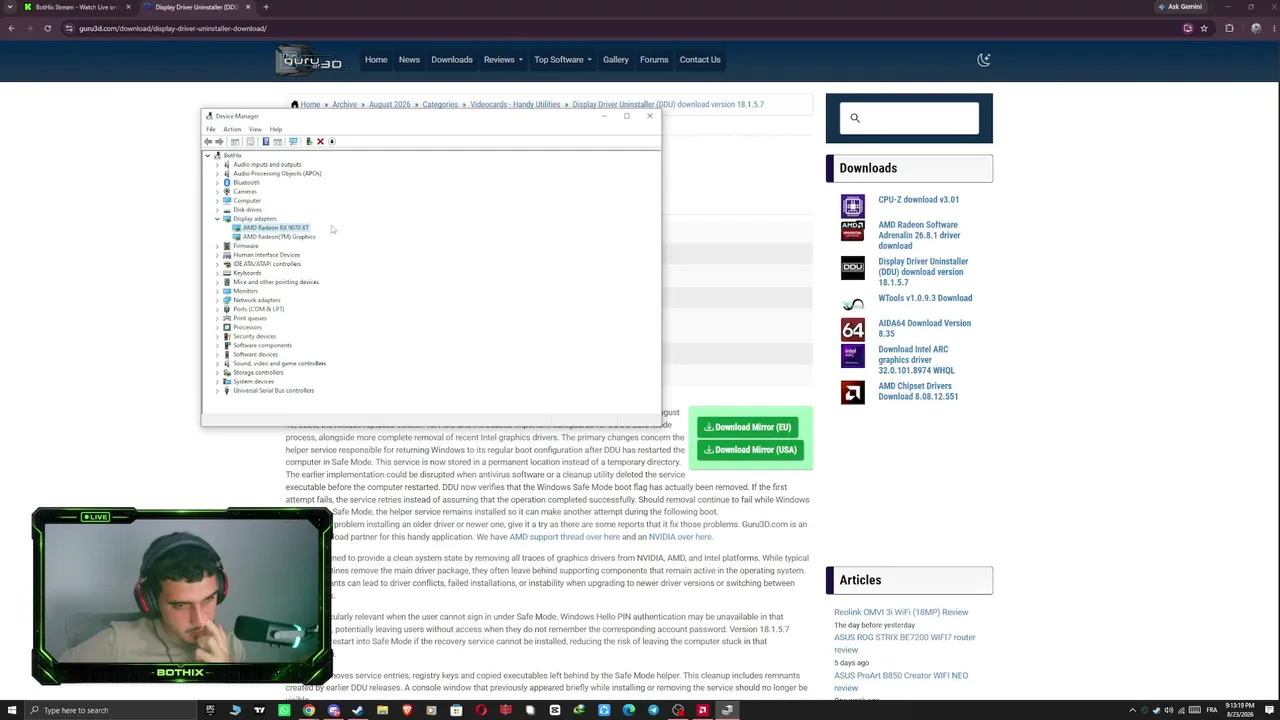This screenshot has width=1280, height=720.
Task: Open the Contact Us link in navigation
Action: (700, 60)
